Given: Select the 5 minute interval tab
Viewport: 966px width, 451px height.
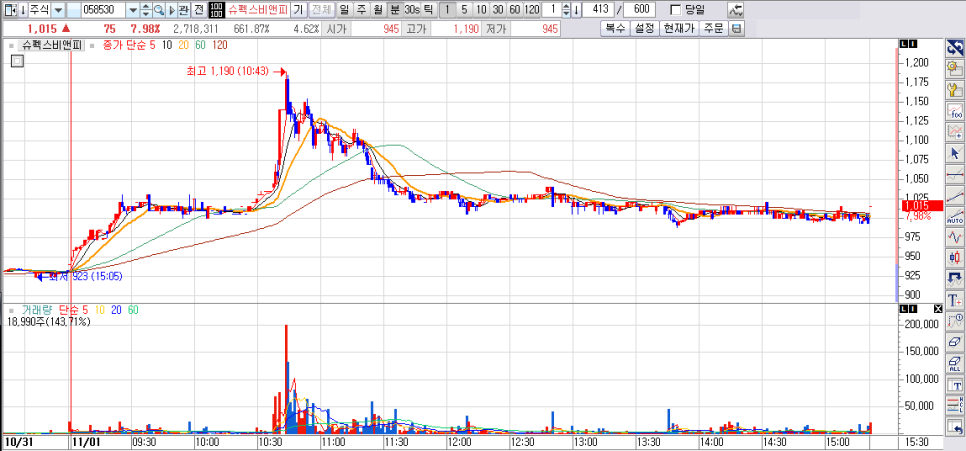Looking at the screenshot, I should pos(465,10).
